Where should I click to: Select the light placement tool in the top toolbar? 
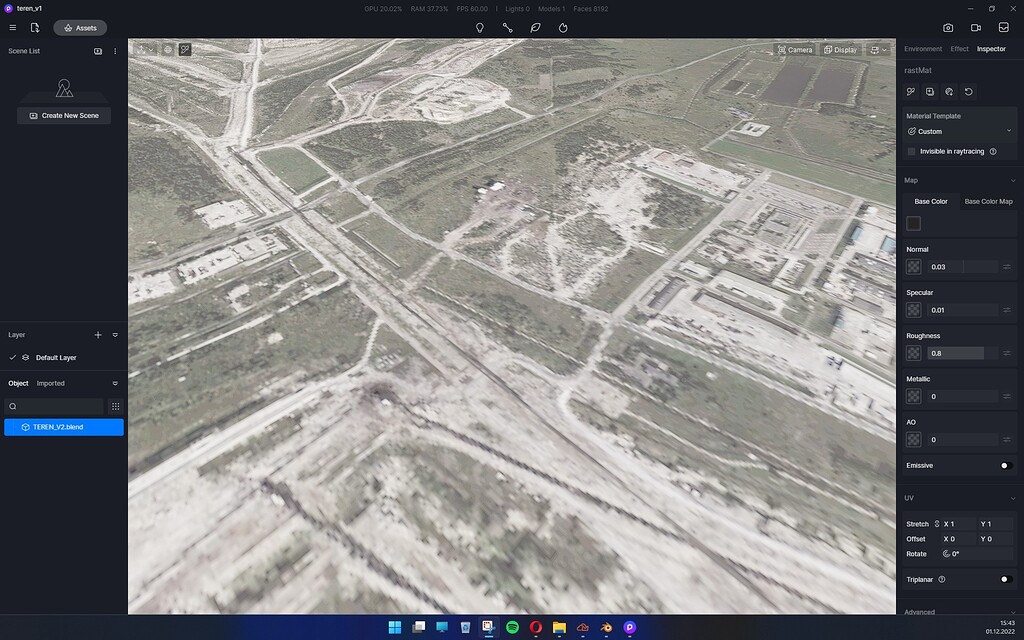click(x=479, y=28)
